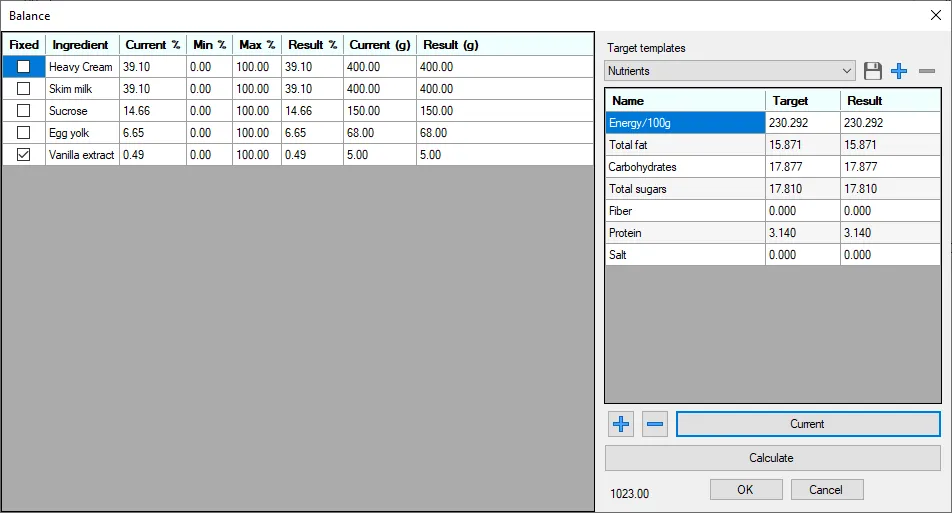Check the Fixed box for Heavy Cream
The height and width of the screenshot is (513, 952).
coord(23,67)
